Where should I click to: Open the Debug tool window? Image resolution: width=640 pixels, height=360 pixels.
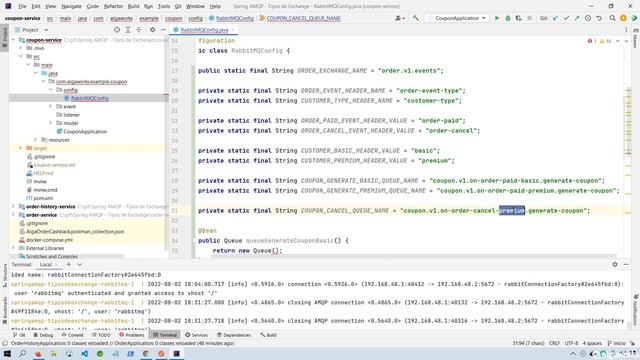coord(43,335)
